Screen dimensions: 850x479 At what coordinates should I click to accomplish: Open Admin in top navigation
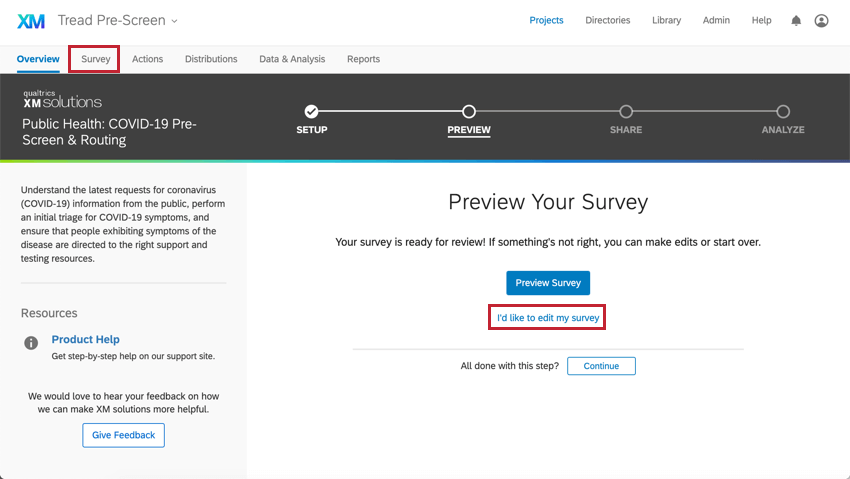(716, 20)
